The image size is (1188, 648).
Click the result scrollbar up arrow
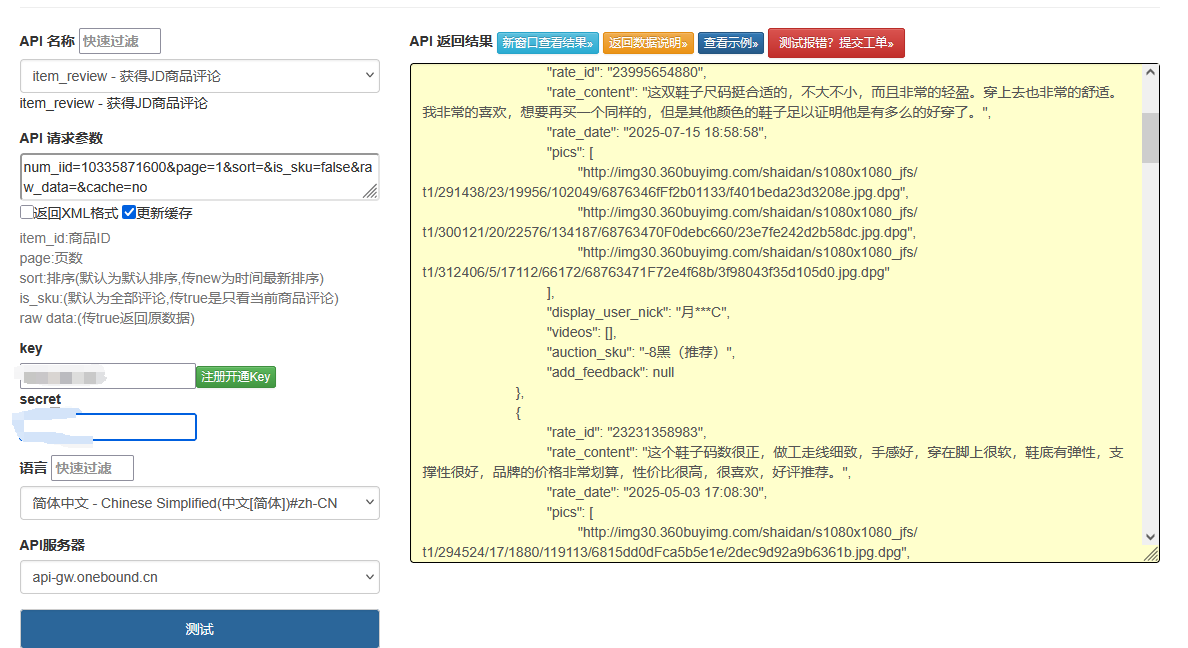point(1150,73)
